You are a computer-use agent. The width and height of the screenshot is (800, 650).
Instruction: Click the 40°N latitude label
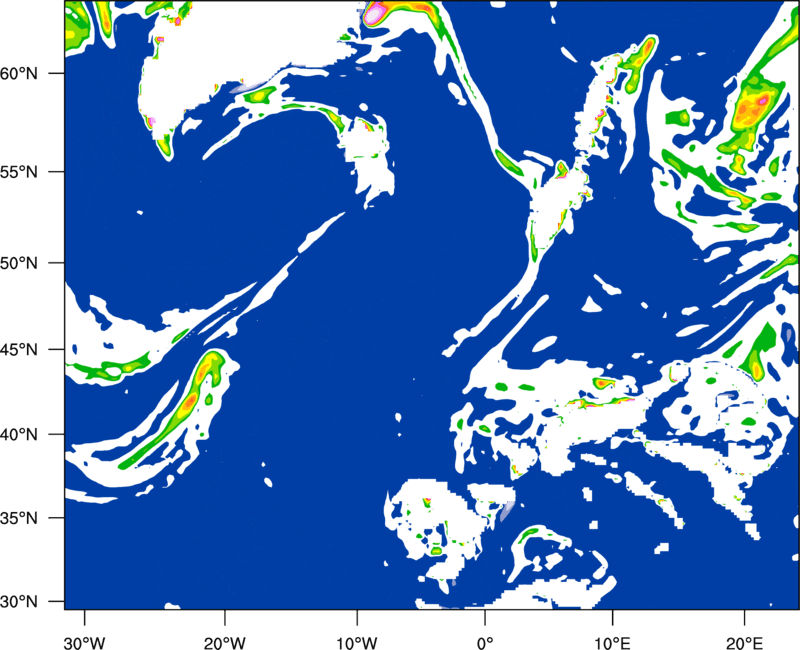(19, 435)
